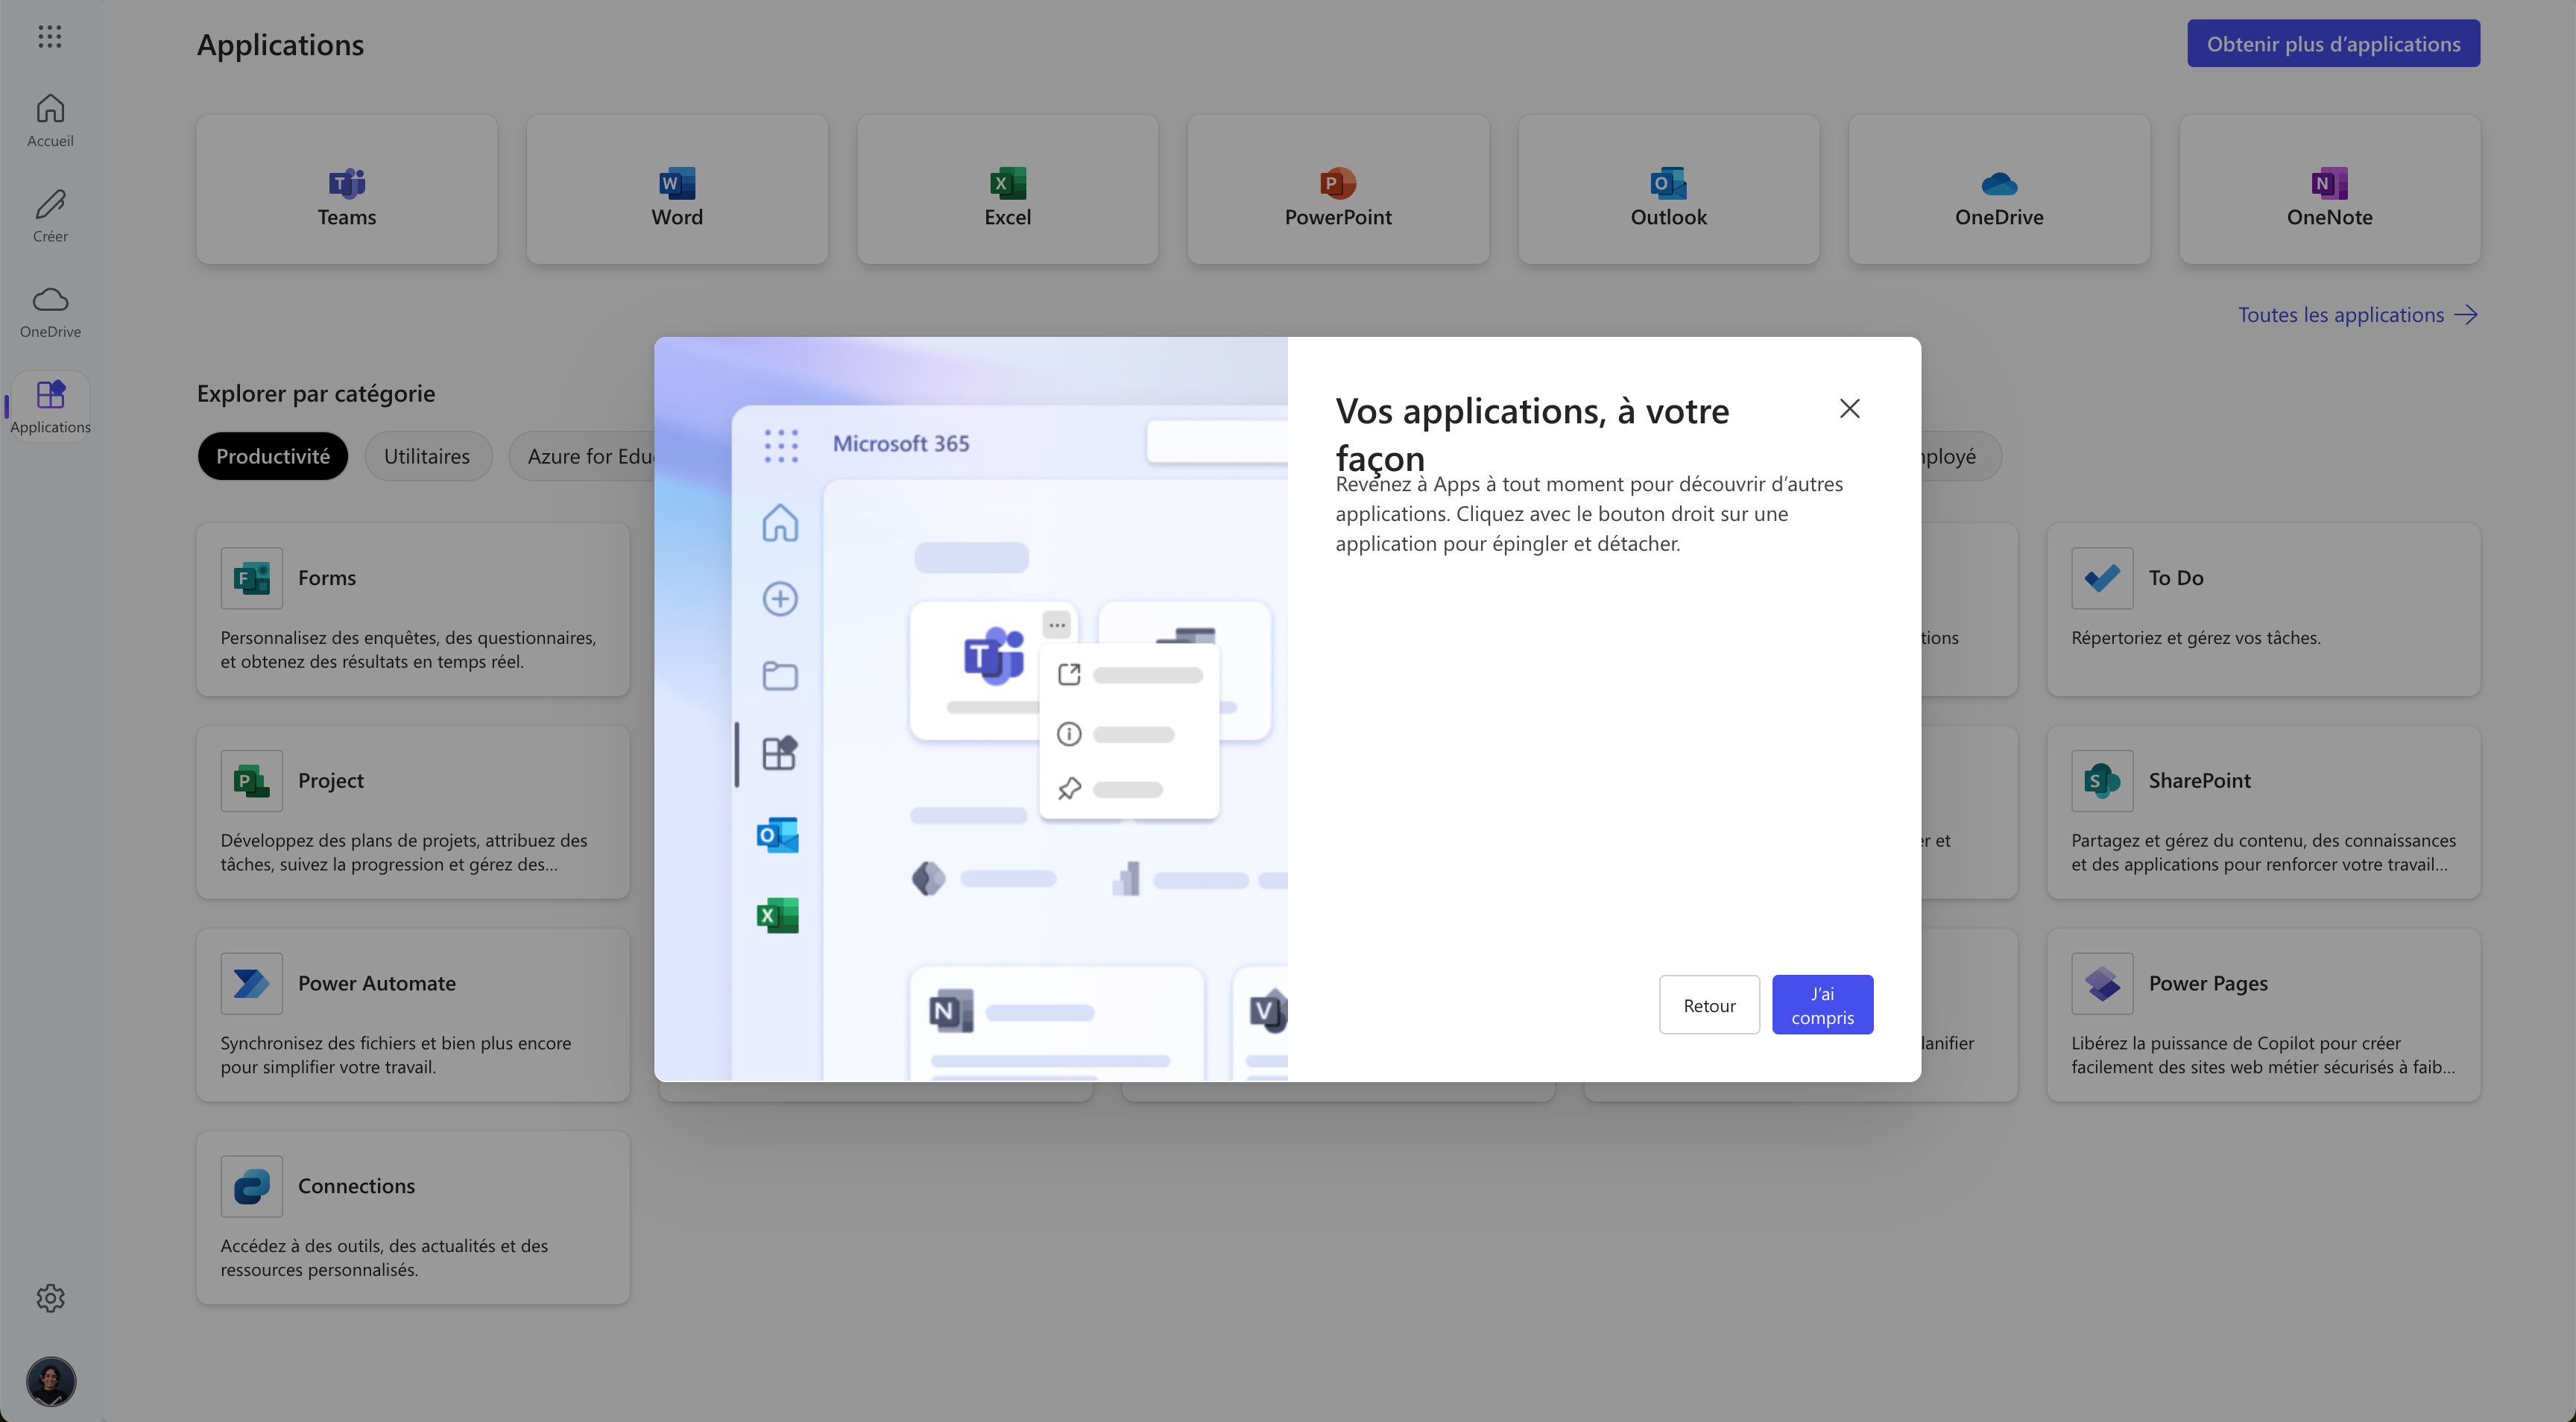Open the Power Automate app icon
2576x1422 pixels.
[252, 984]
